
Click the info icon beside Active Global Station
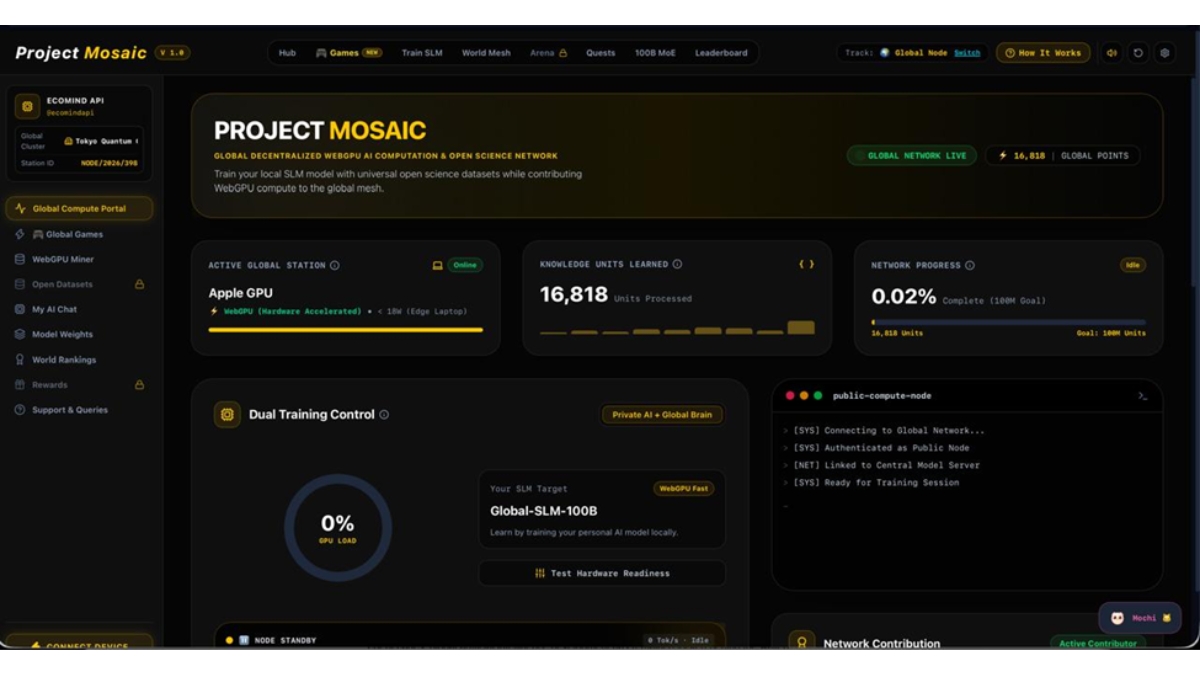click(335, 265)
